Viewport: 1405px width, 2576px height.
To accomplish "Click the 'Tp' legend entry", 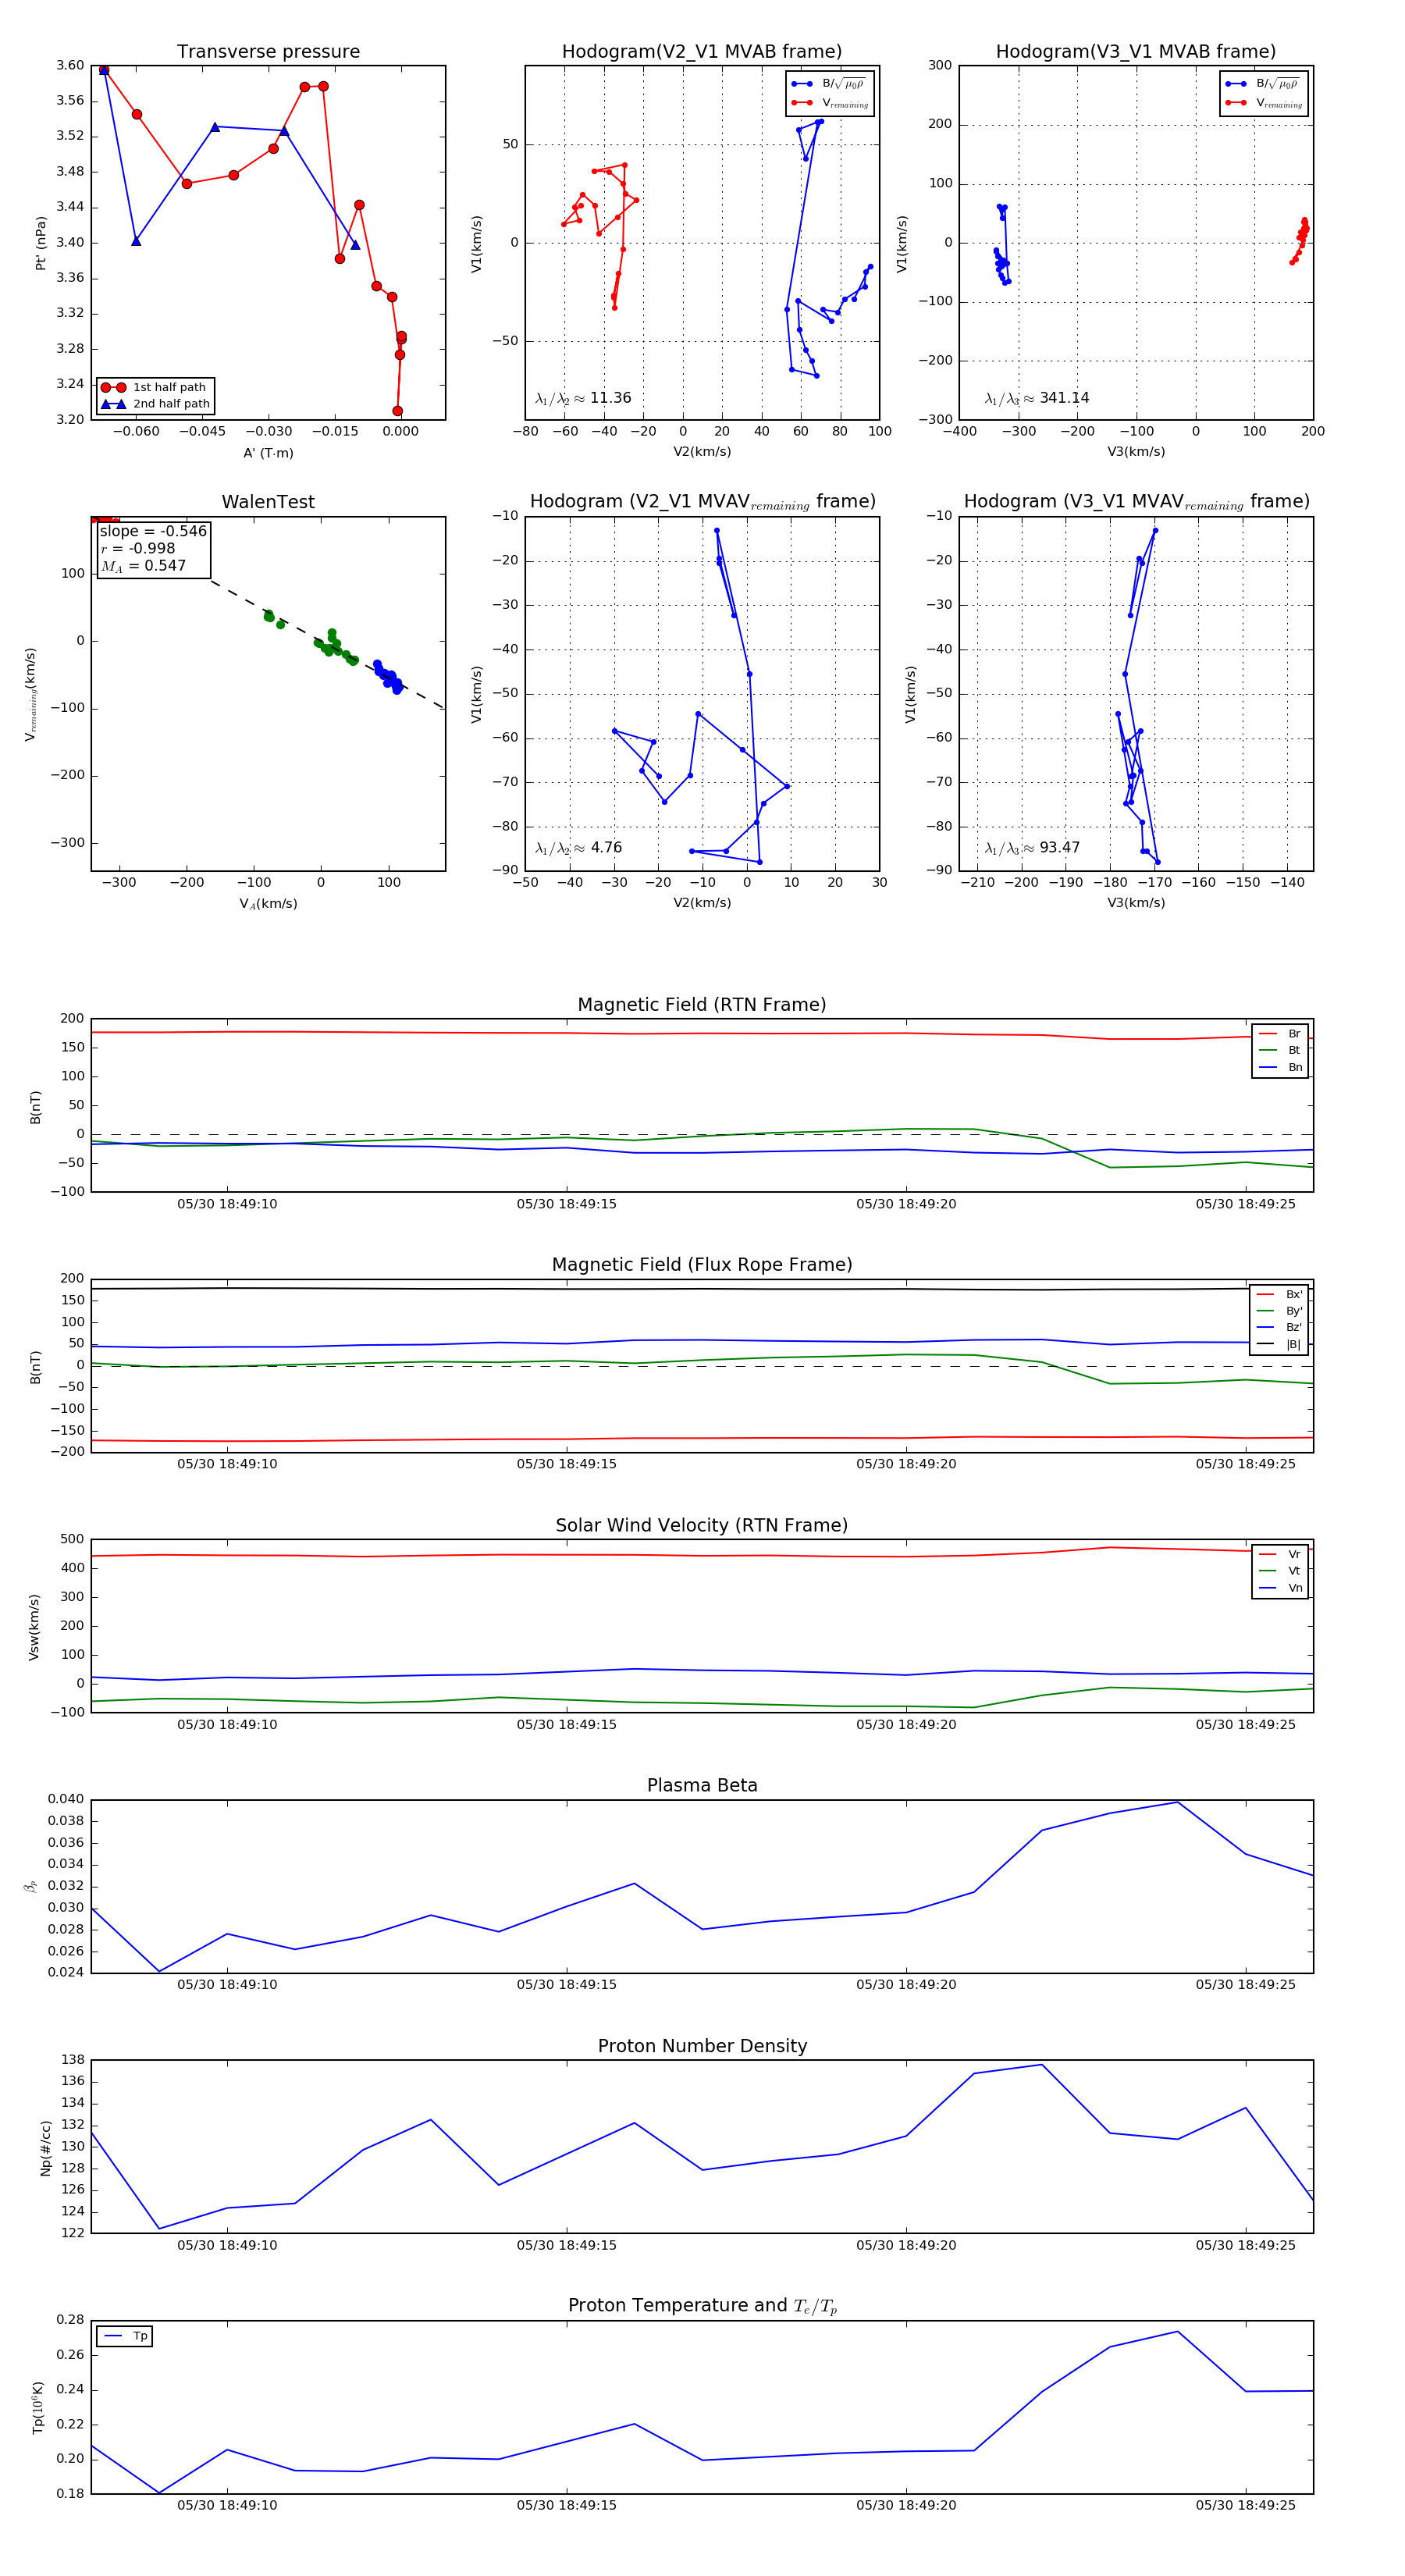I will (125, 2336).
